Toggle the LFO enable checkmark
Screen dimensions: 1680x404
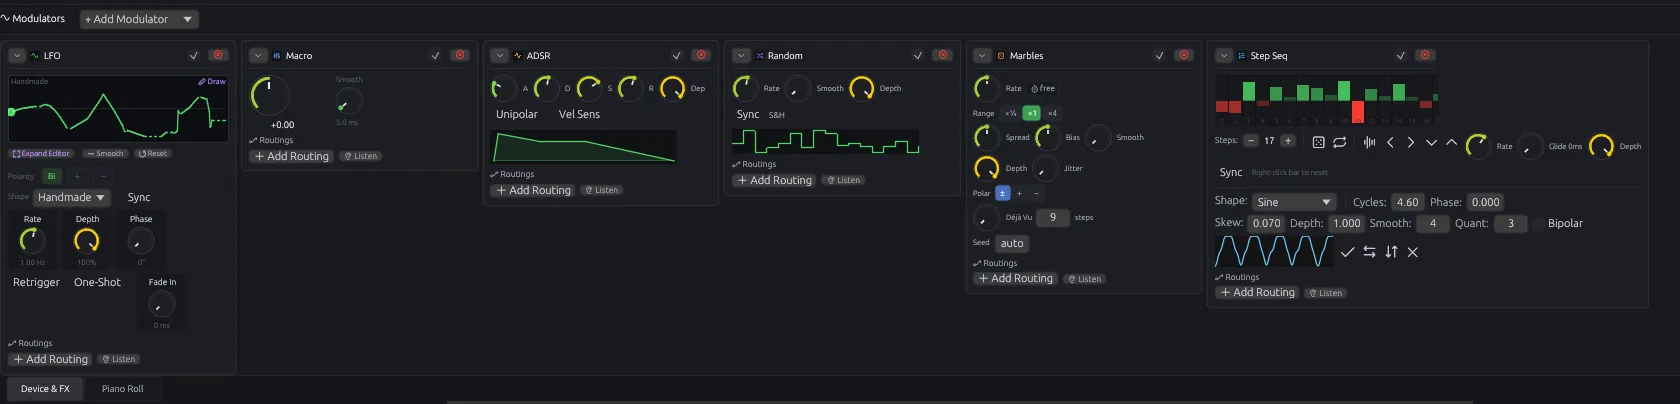click(x=194, y=56)
